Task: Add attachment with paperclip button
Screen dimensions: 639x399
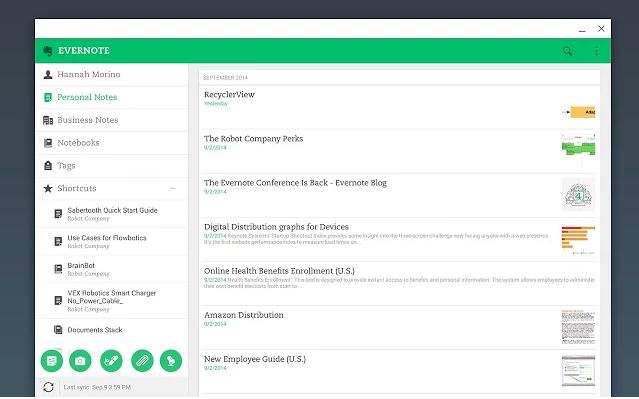Action: coord(142,361)
